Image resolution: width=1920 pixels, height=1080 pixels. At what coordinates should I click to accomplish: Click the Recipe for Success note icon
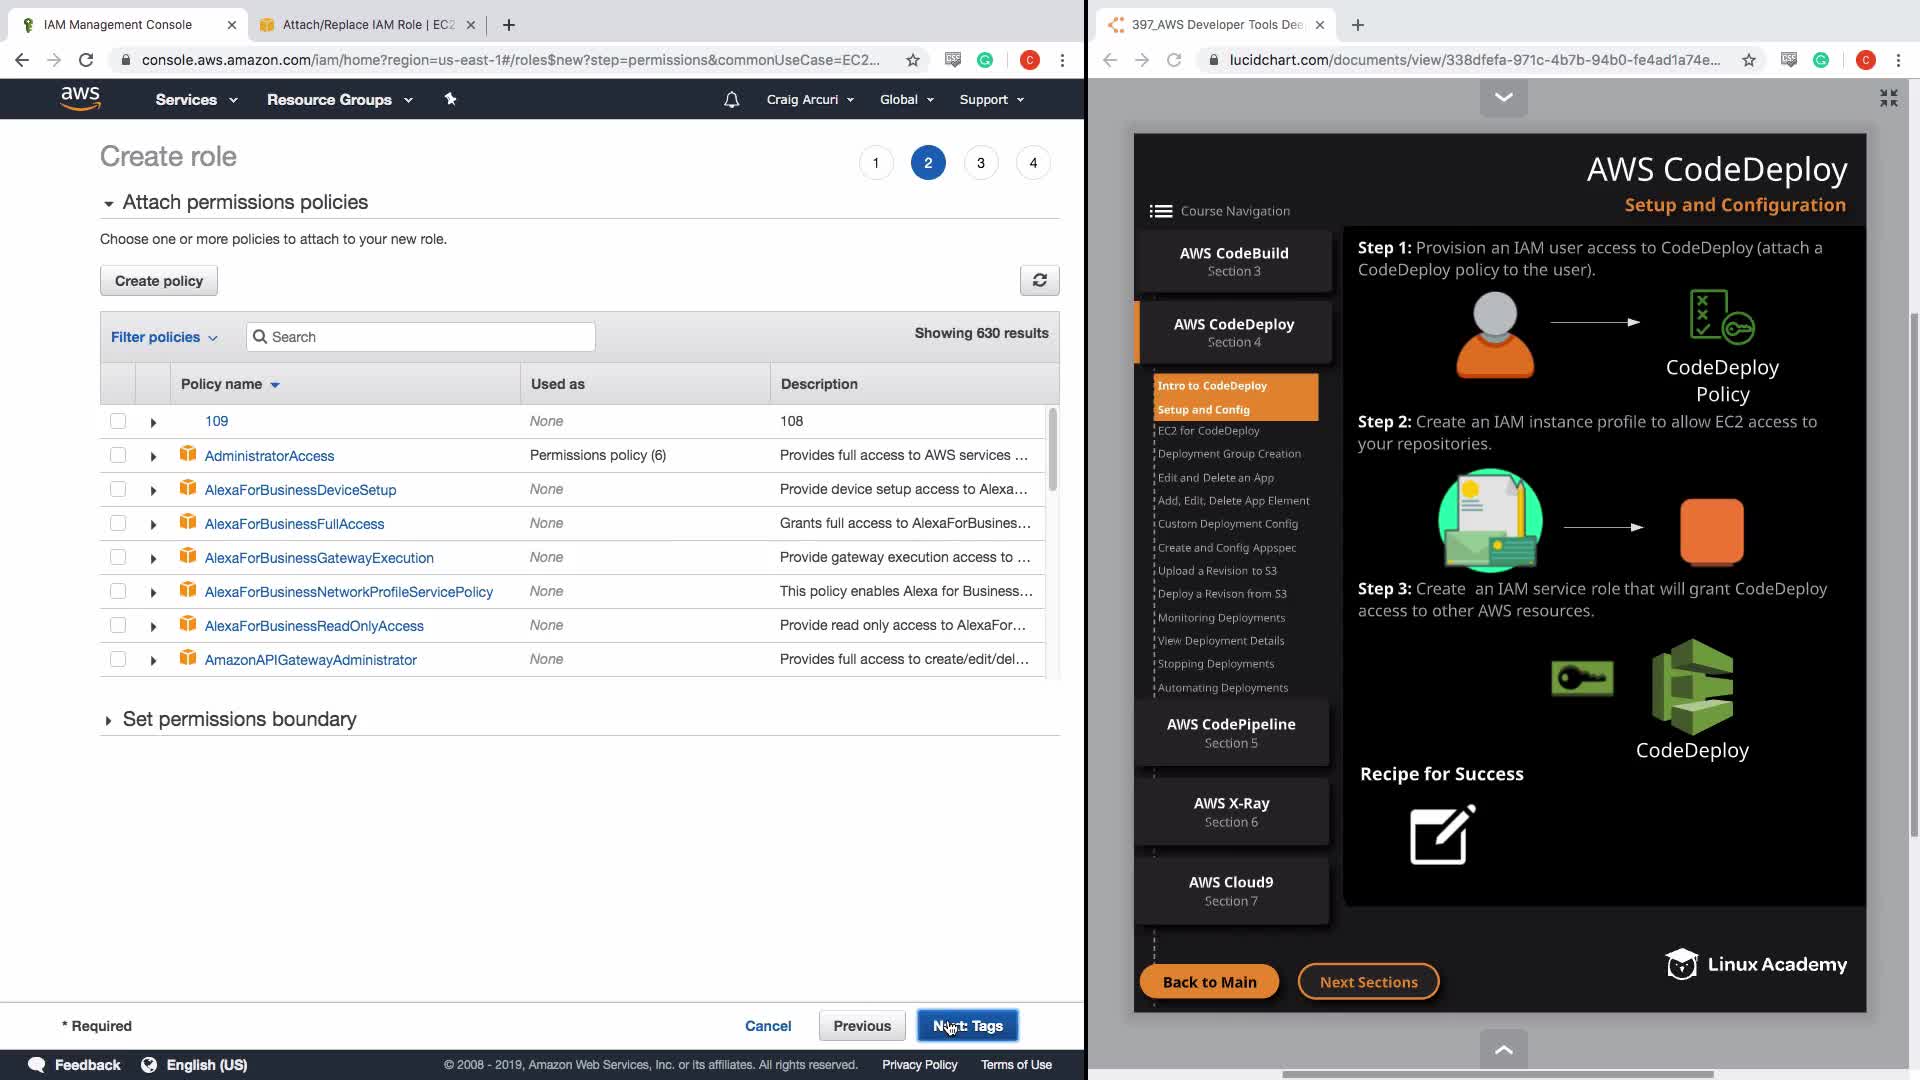pyautogui.click(x=1441, y=835)
